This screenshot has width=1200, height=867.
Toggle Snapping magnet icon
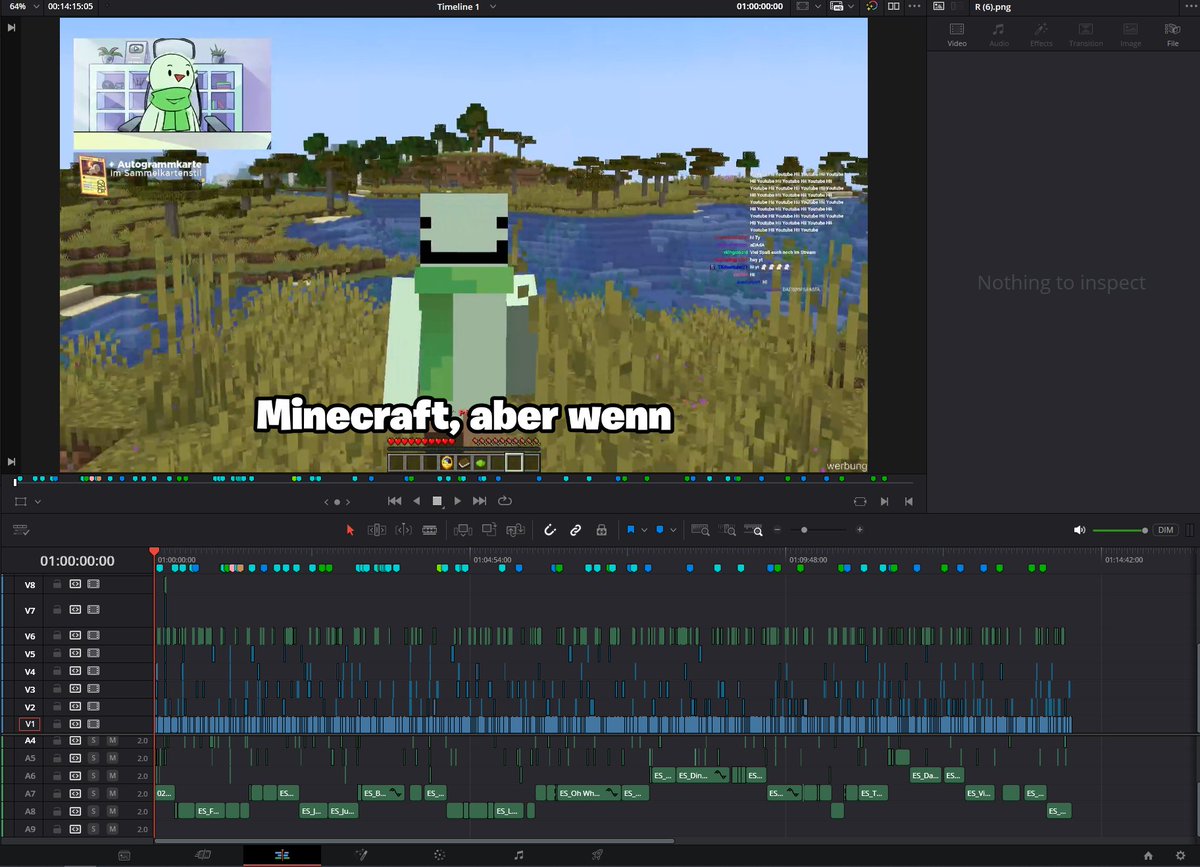tap(549, 530)
